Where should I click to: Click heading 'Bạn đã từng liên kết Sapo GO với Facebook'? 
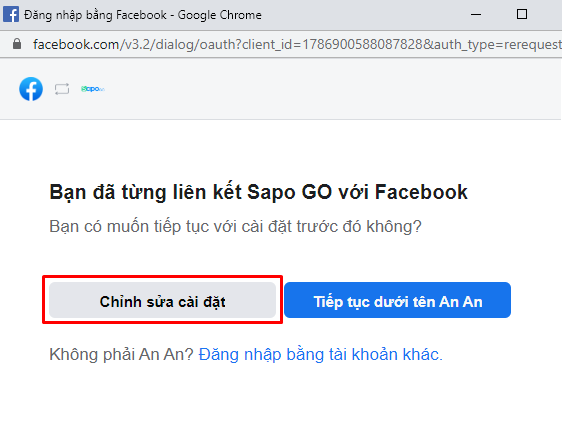pyautogui.click(x=258, y=192)
